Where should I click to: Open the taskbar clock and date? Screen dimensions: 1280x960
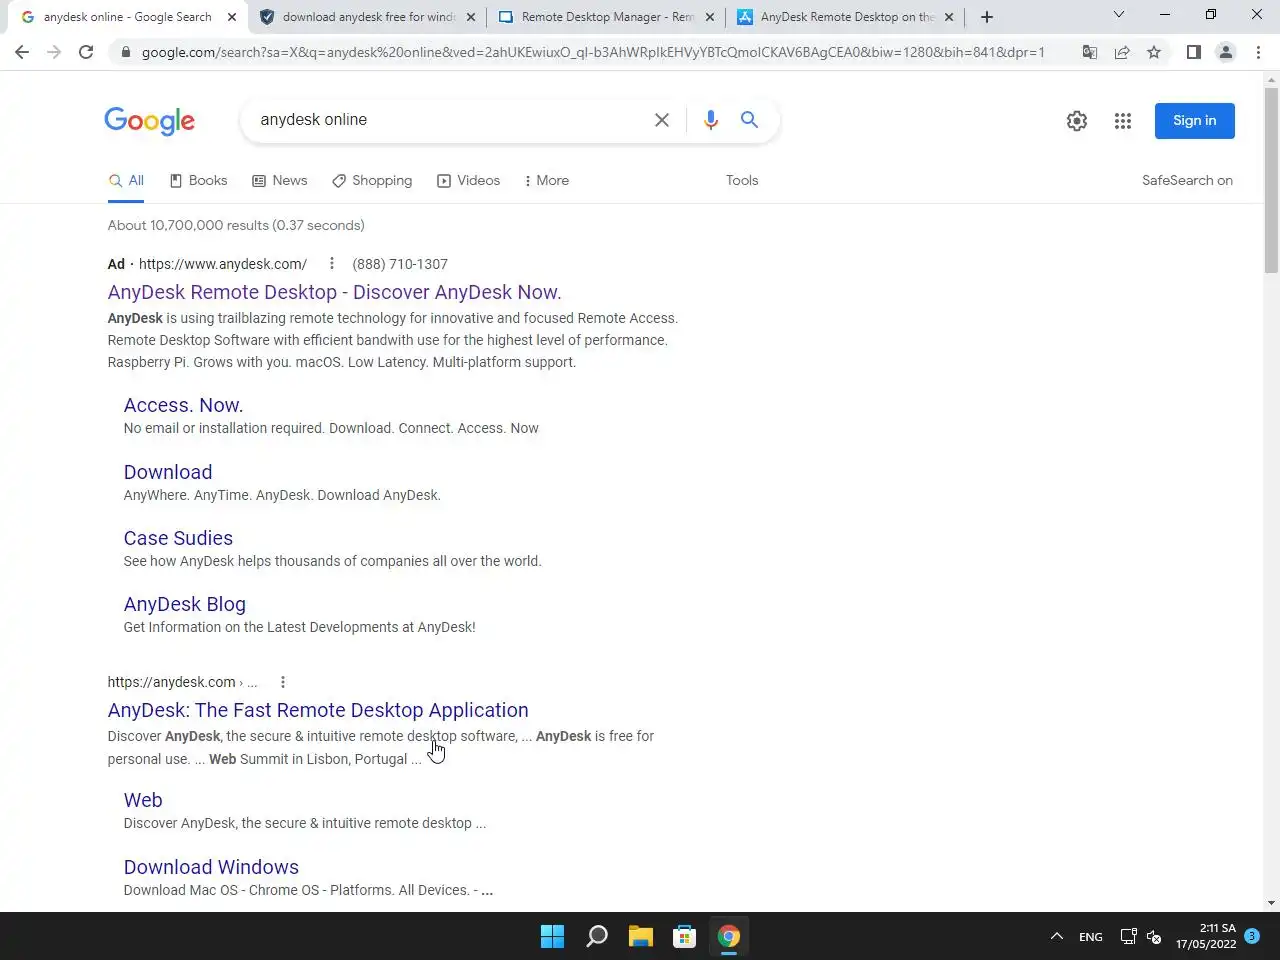(1205, 936)
